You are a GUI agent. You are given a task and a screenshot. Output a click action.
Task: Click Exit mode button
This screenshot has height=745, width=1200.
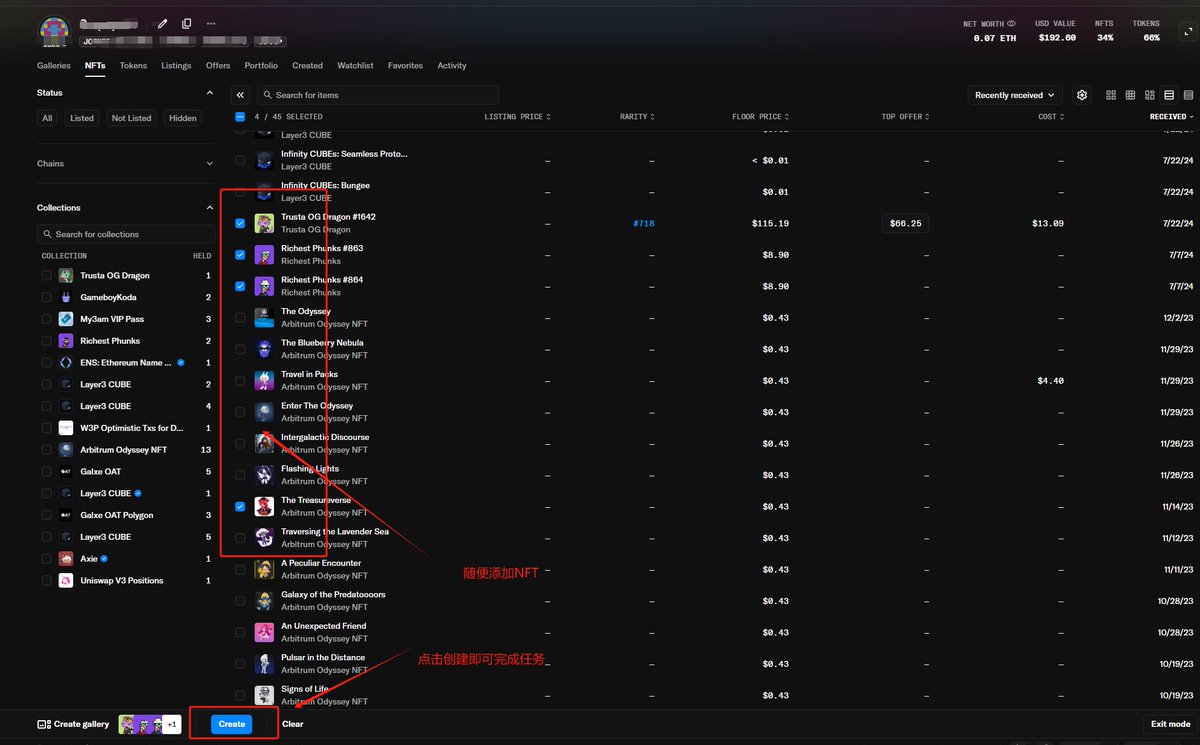point(1170,724)
